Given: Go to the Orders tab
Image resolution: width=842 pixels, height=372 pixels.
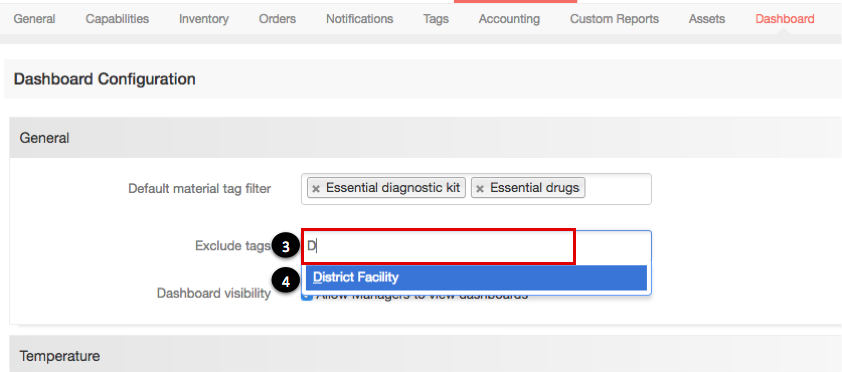Looking at the screenshot, I should click(x=277, y=19).
